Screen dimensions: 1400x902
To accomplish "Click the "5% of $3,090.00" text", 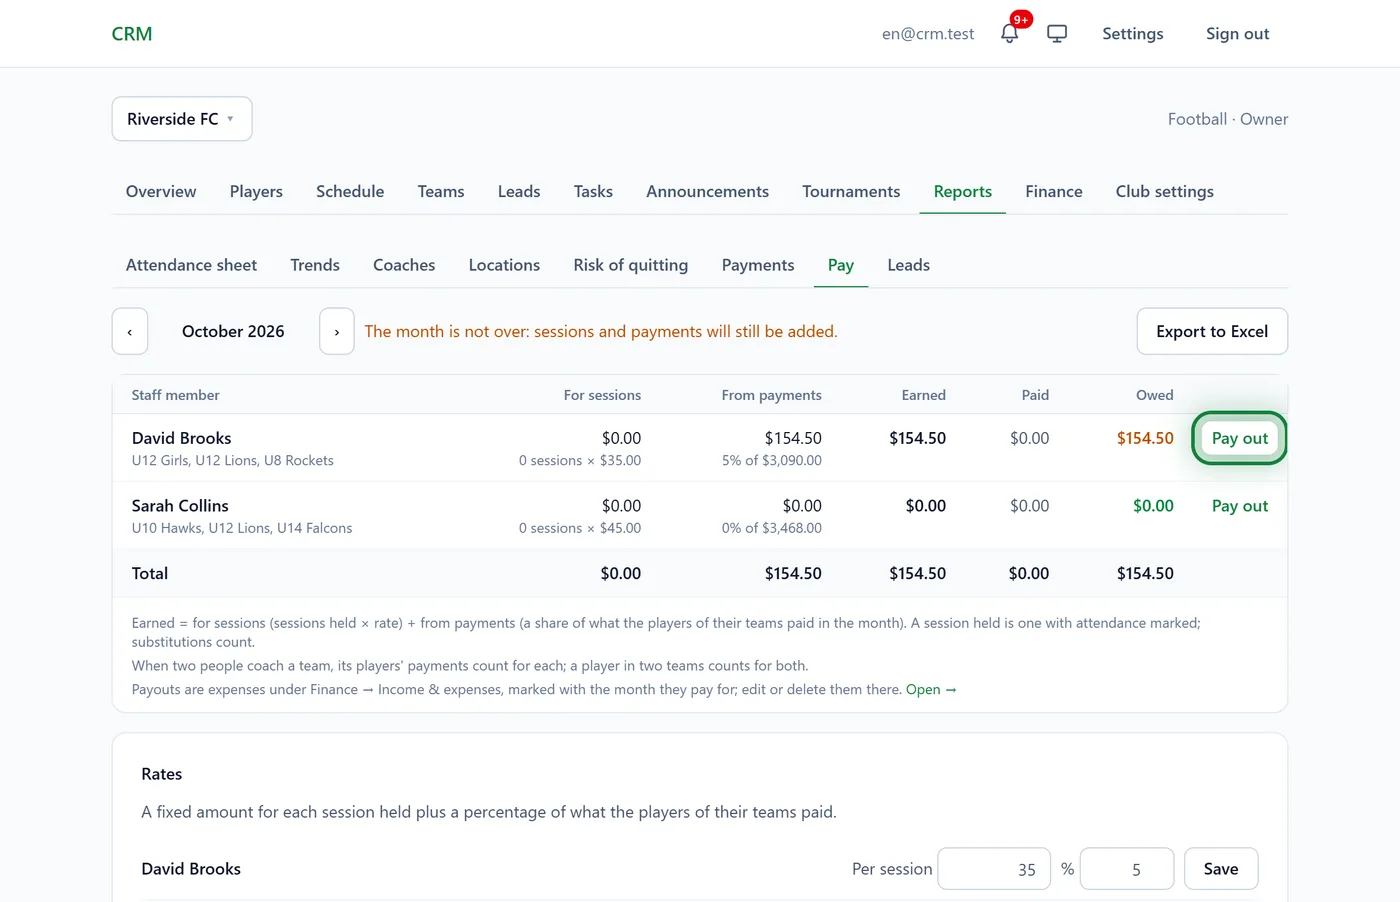I will [x=772, y=461].
